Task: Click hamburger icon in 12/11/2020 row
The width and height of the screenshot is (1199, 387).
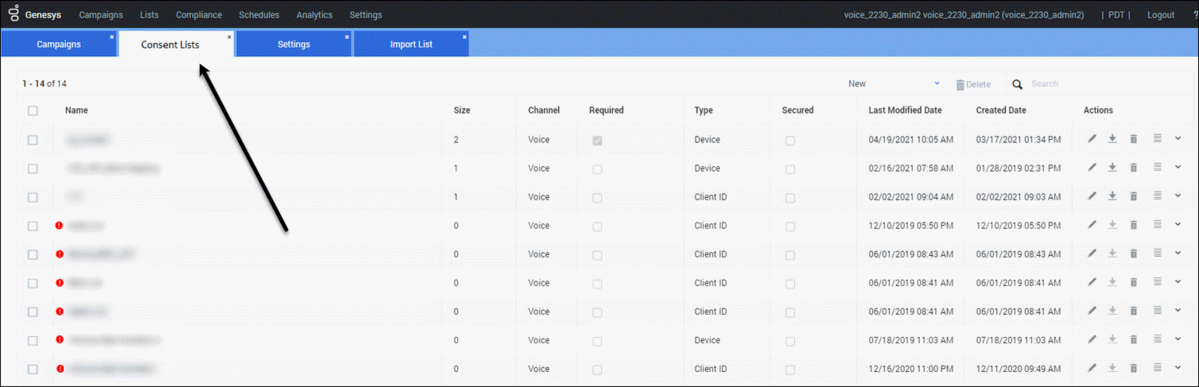Action: click(1158, 368)
